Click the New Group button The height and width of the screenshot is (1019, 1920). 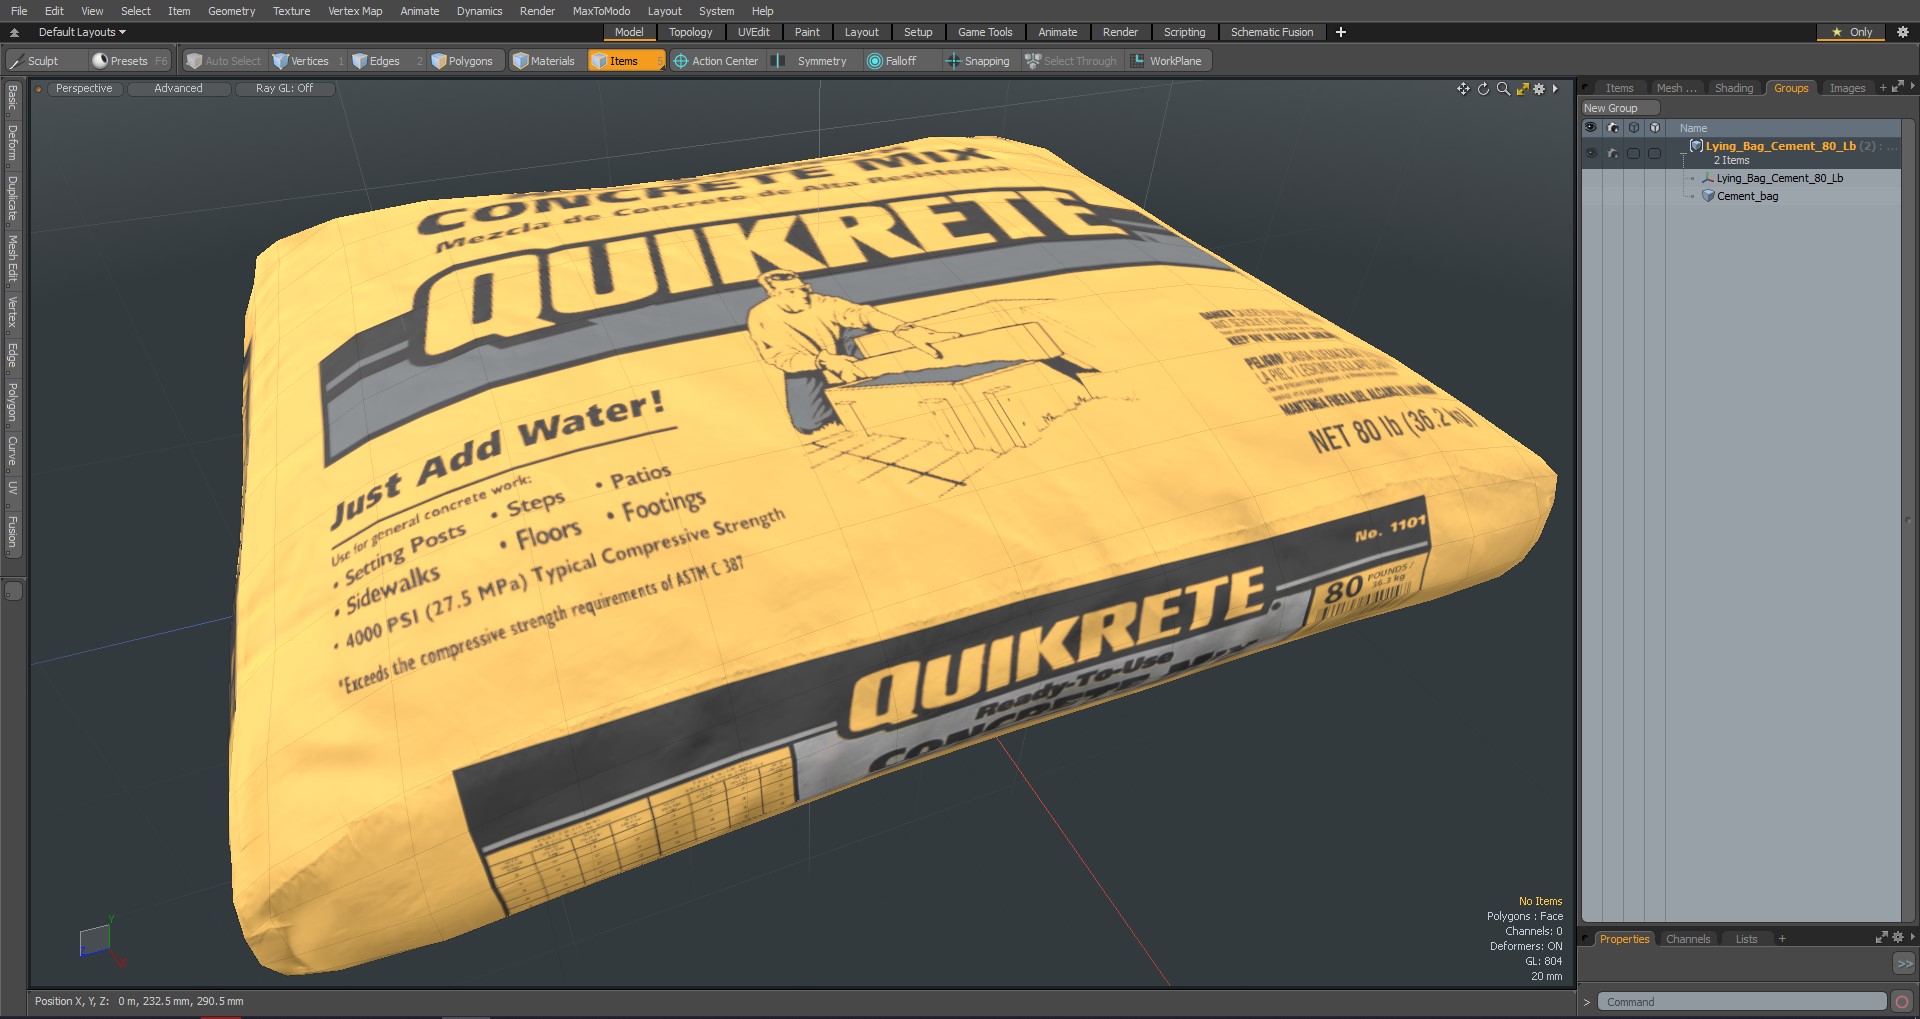tap(1619, 108)
